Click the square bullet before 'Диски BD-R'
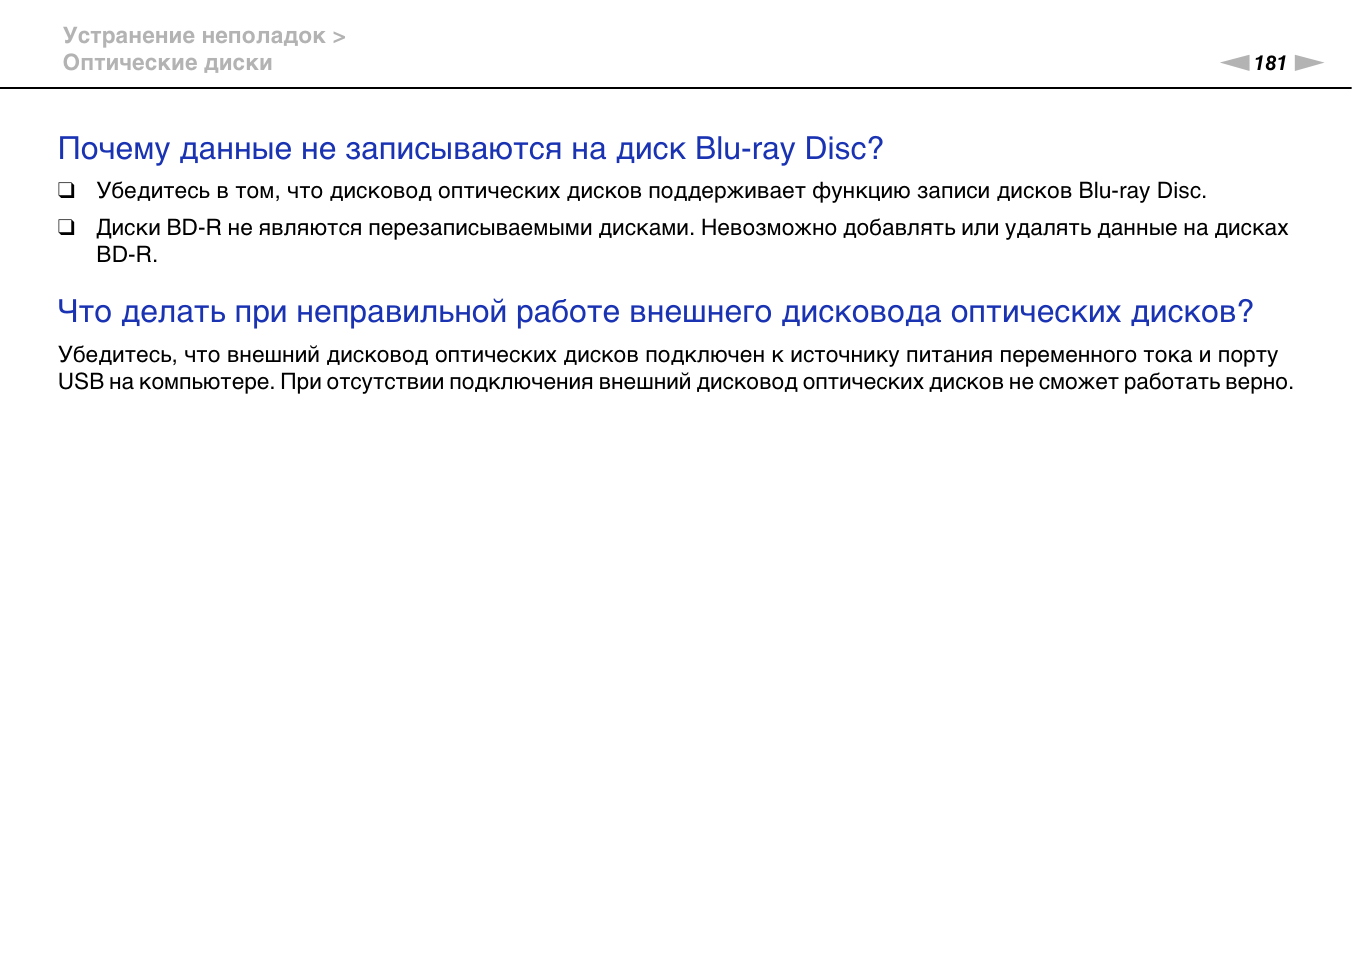Screen dimensions: 1352x954 [x=66, y=227]
